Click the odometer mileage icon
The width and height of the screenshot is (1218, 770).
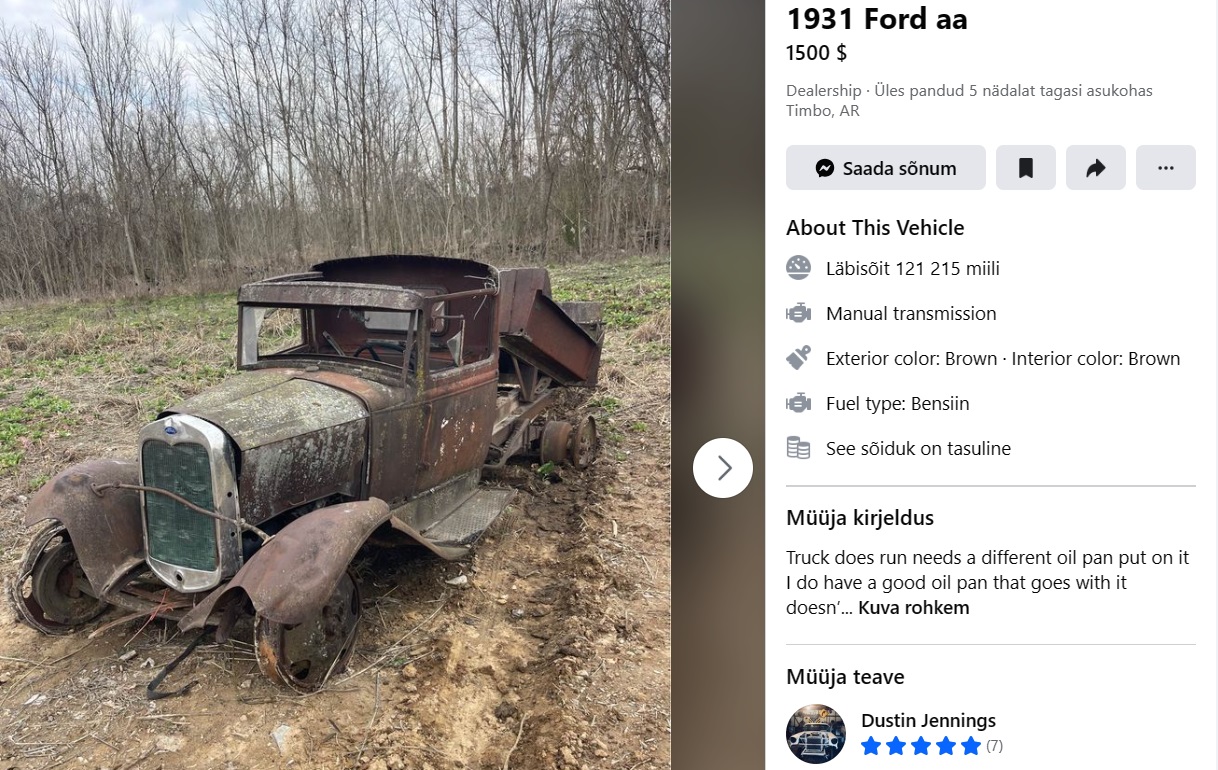[798, 268]
